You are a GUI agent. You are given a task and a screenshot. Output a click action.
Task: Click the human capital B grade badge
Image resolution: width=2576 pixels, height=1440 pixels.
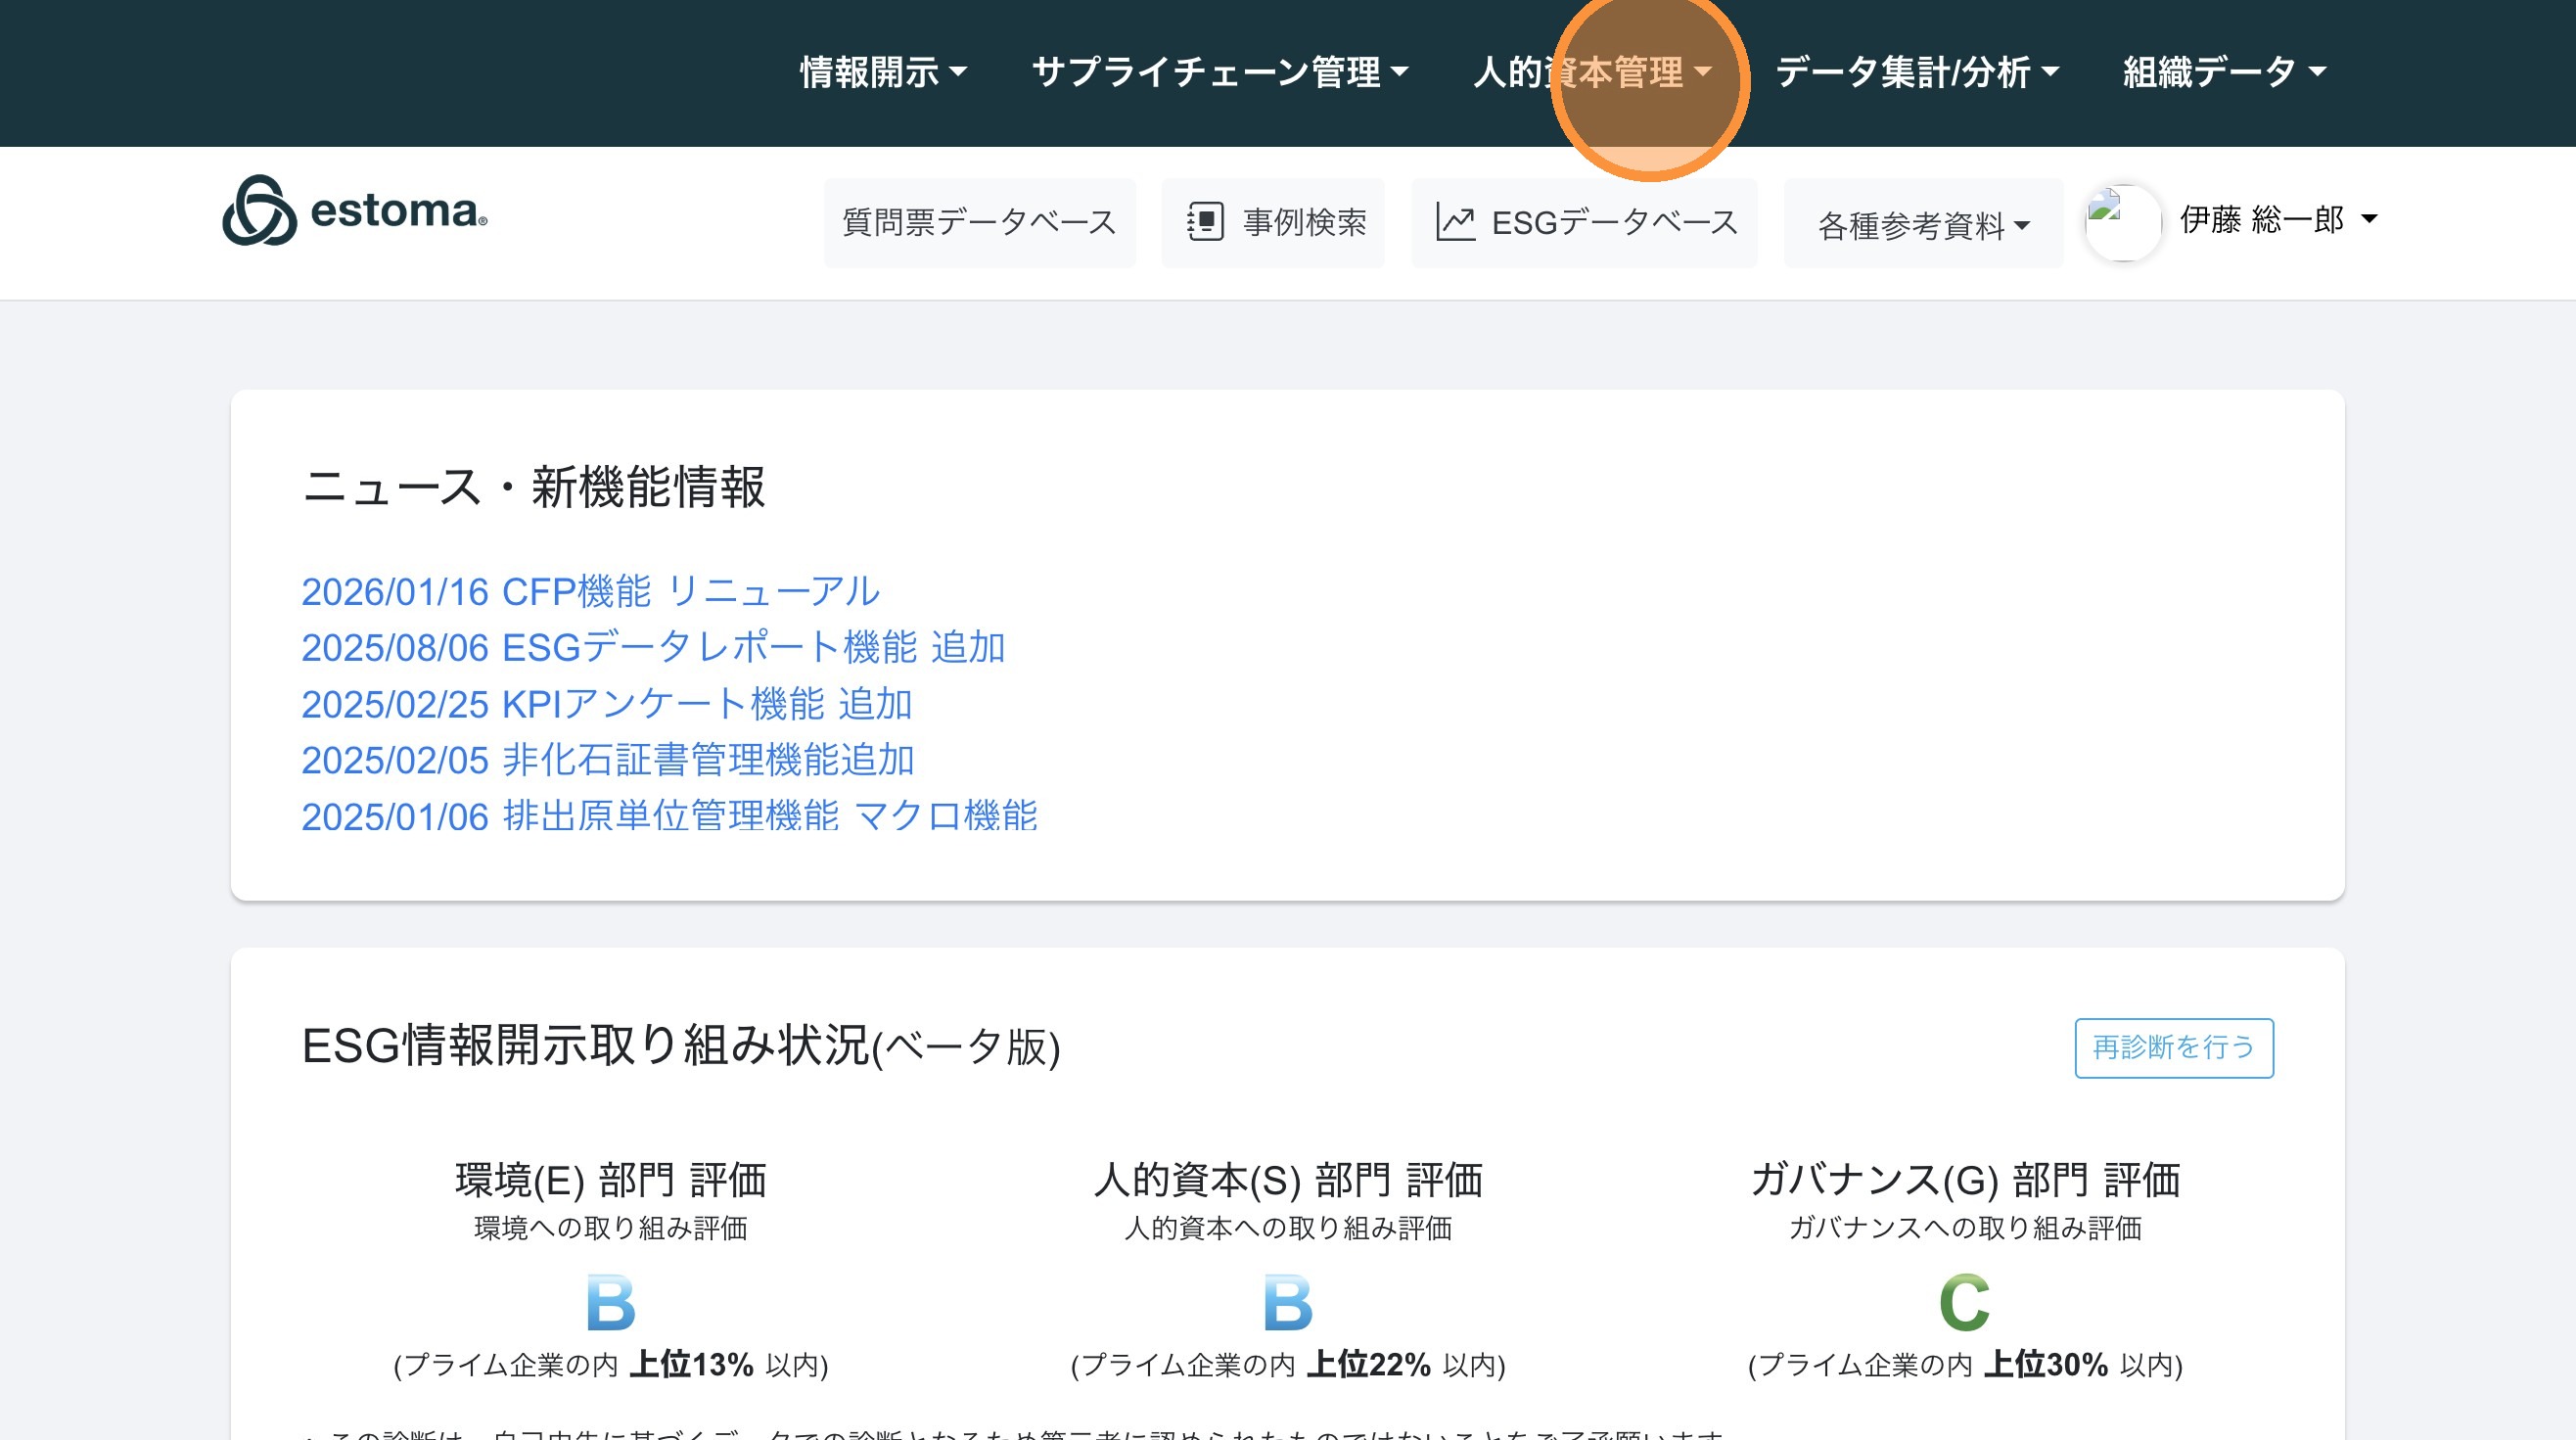point(1287,1302)
